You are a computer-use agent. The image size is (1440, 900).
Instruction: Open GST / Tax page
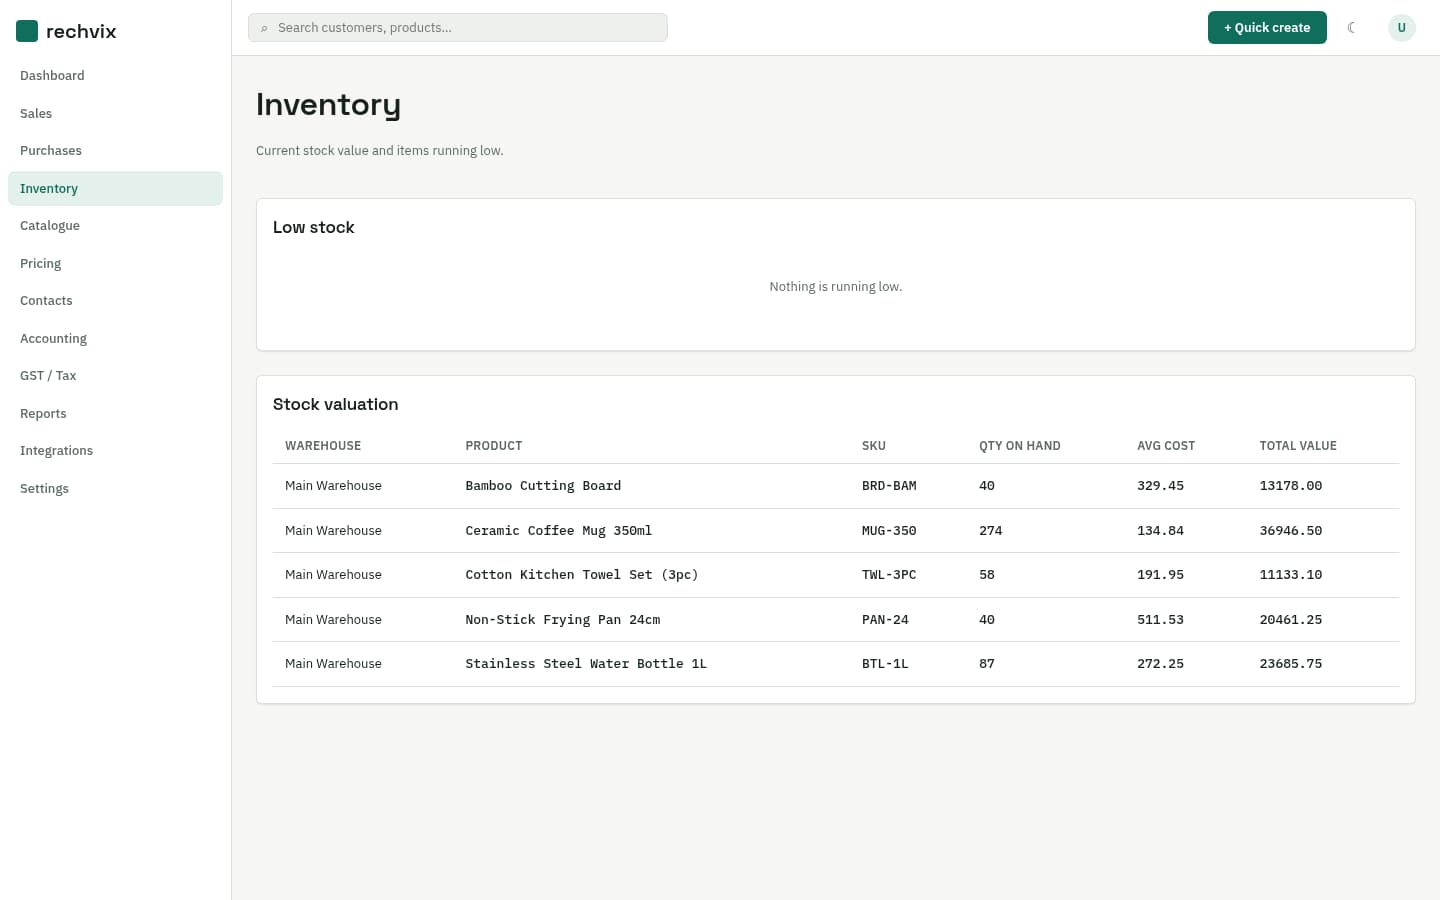click(x=115, y=376)
